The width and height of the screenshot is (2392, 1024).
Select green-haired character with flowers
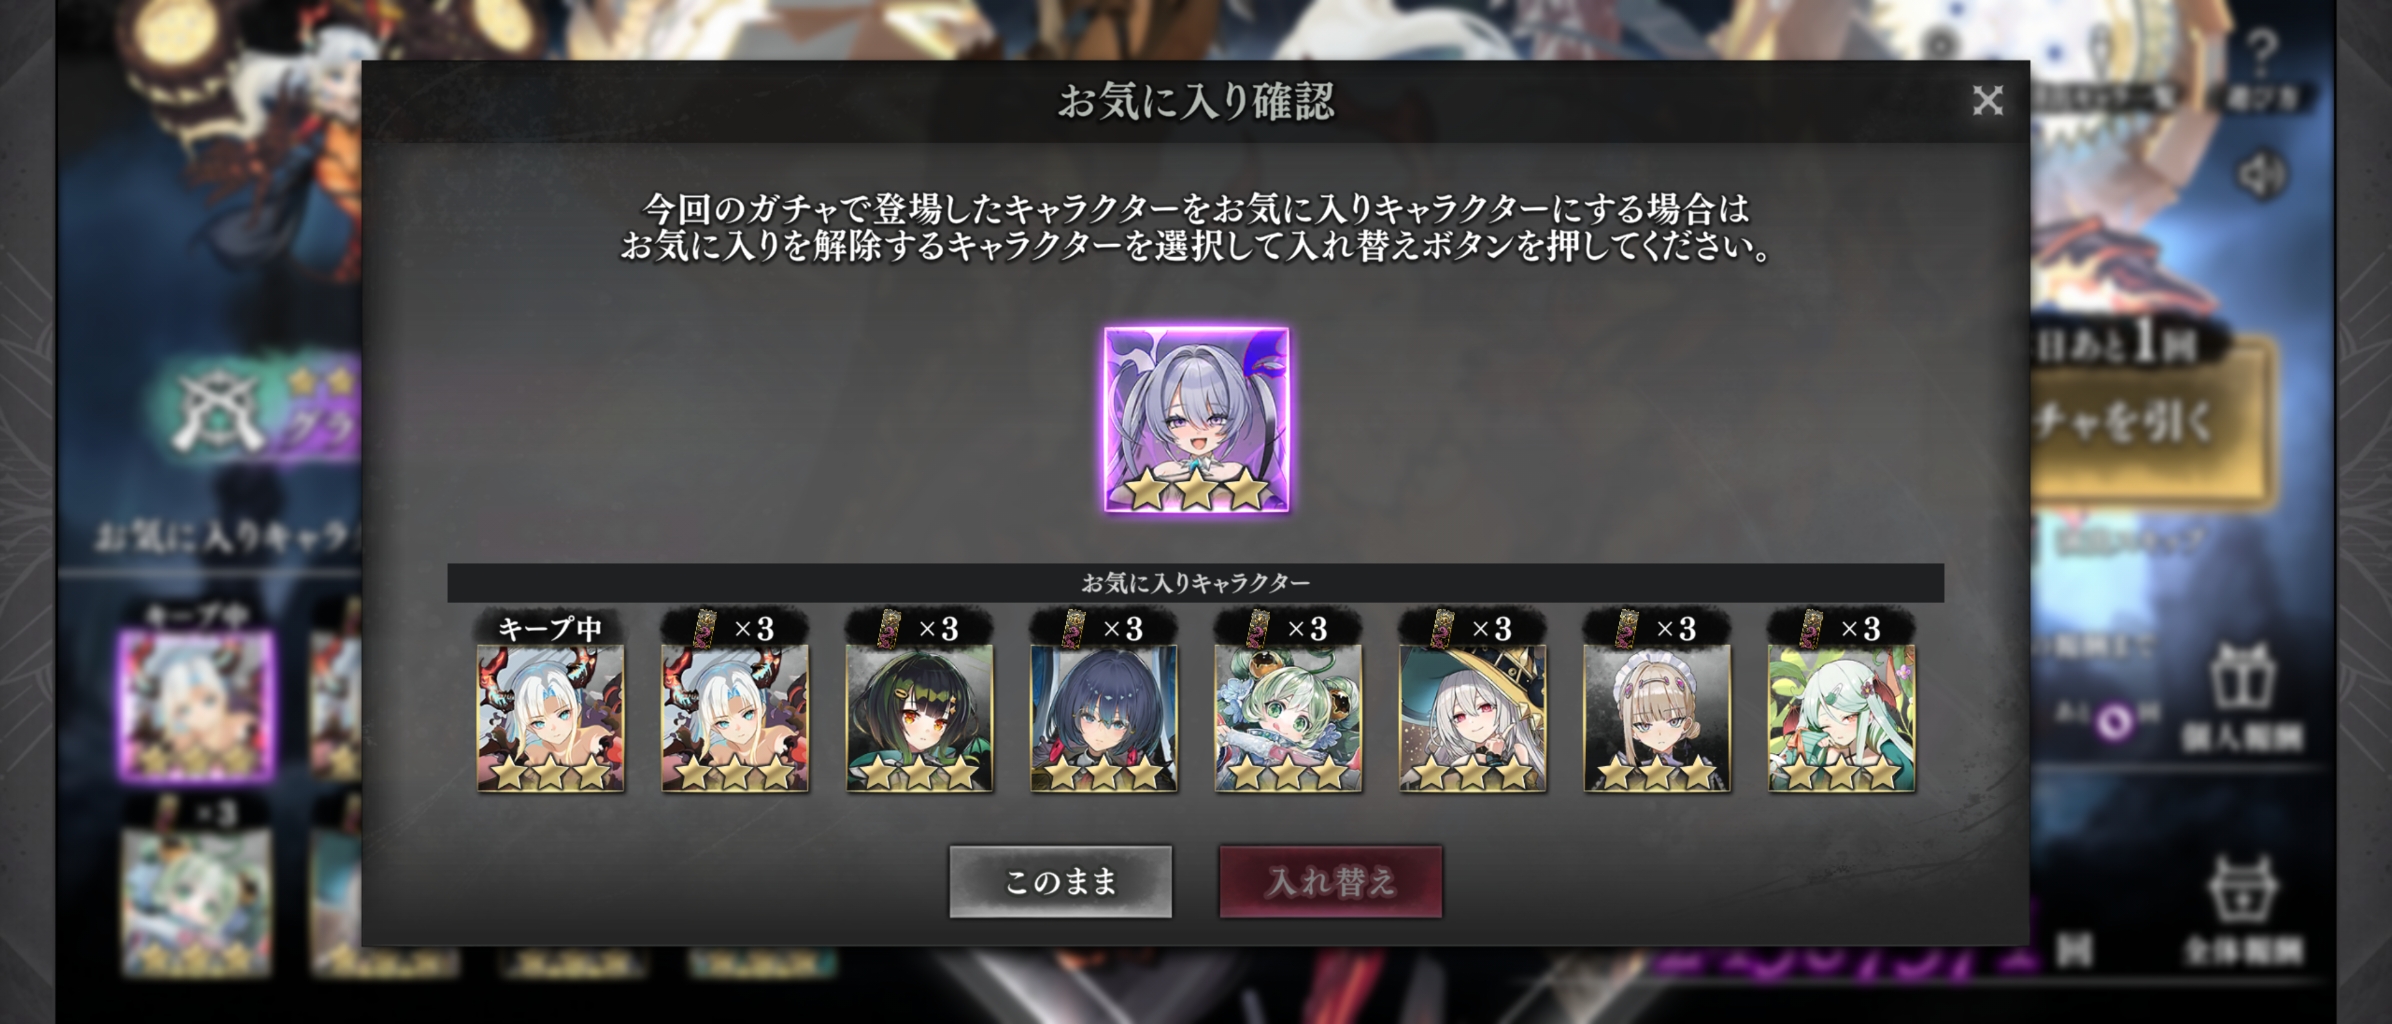coord(1288,718)
